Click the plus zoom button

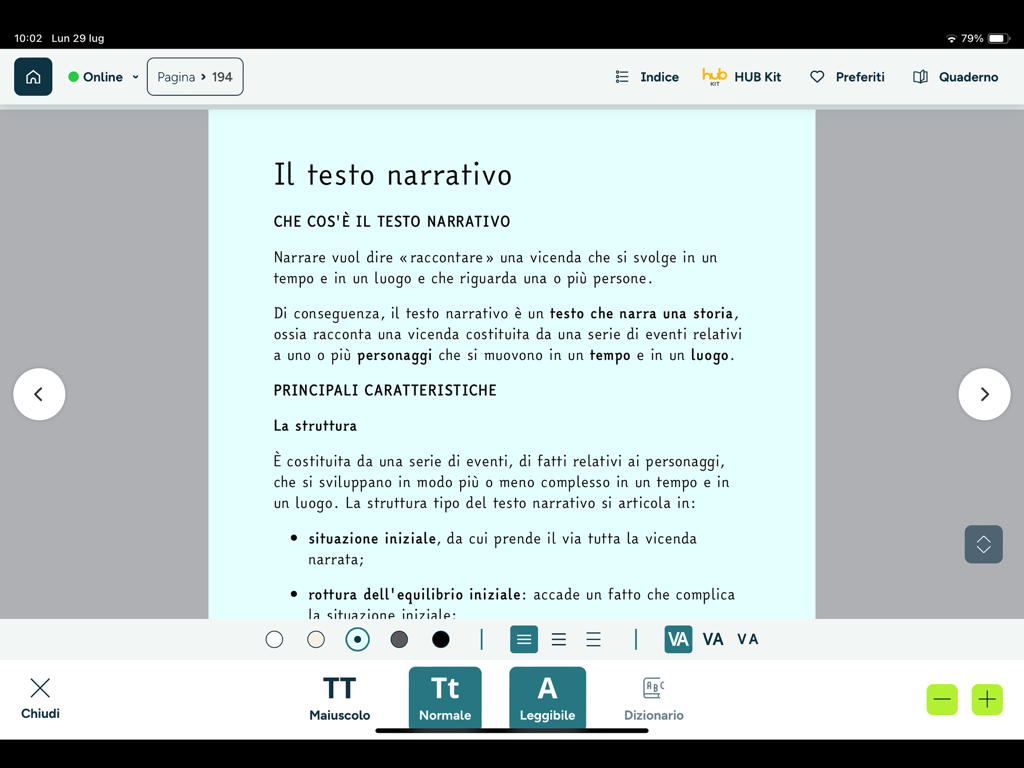tap(986, 699)
